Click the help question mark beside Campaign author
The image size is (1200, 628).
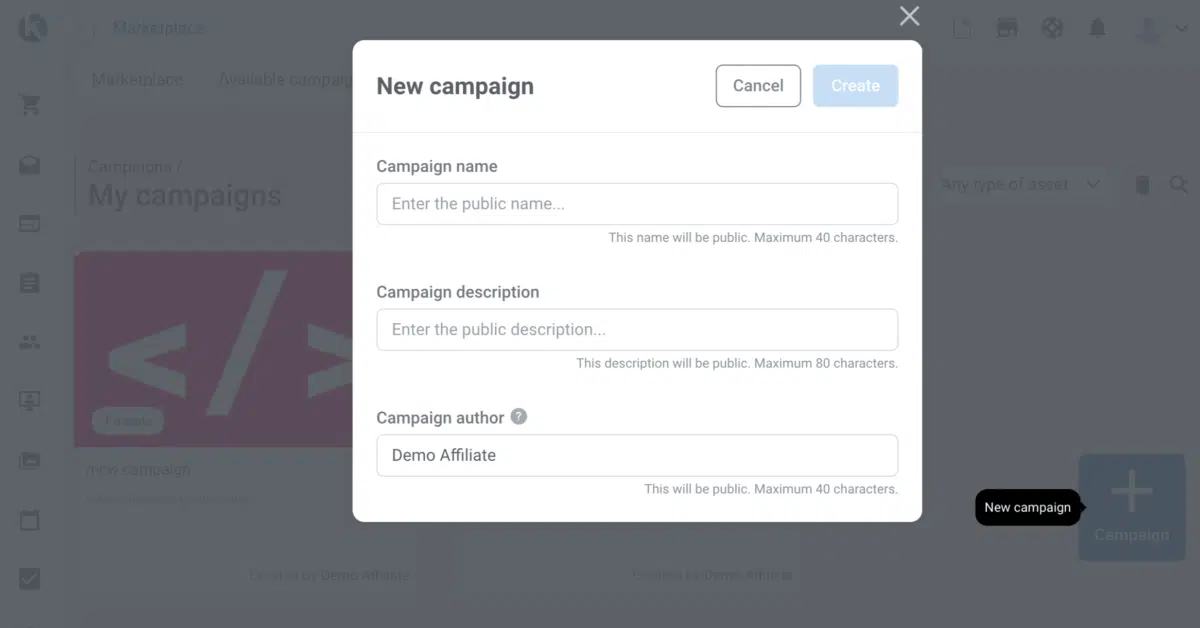coord(518,417)
